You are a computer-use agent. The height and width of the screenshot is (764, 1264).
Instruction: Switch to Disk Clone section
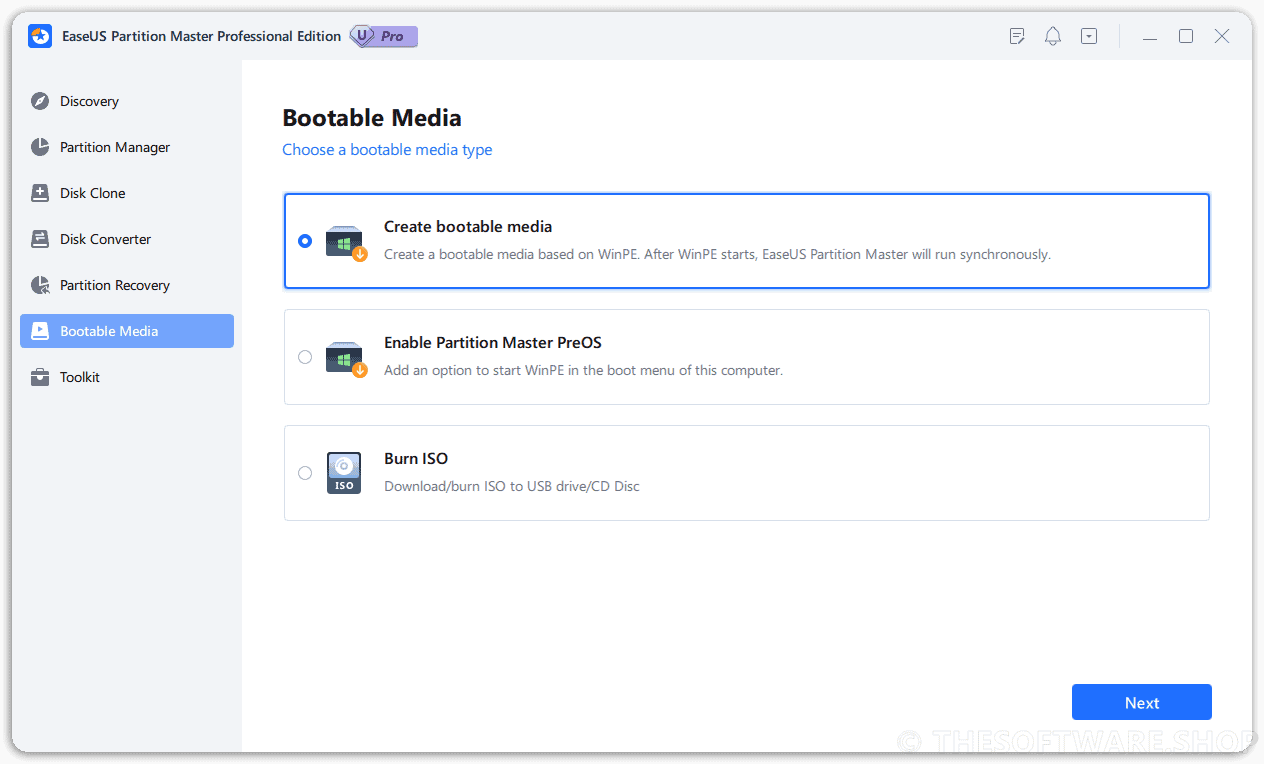click(127, 193)
